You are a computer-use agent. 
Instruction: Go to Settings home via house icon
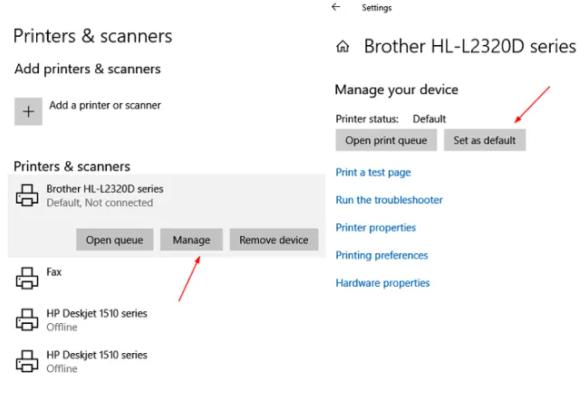(343, 47)
